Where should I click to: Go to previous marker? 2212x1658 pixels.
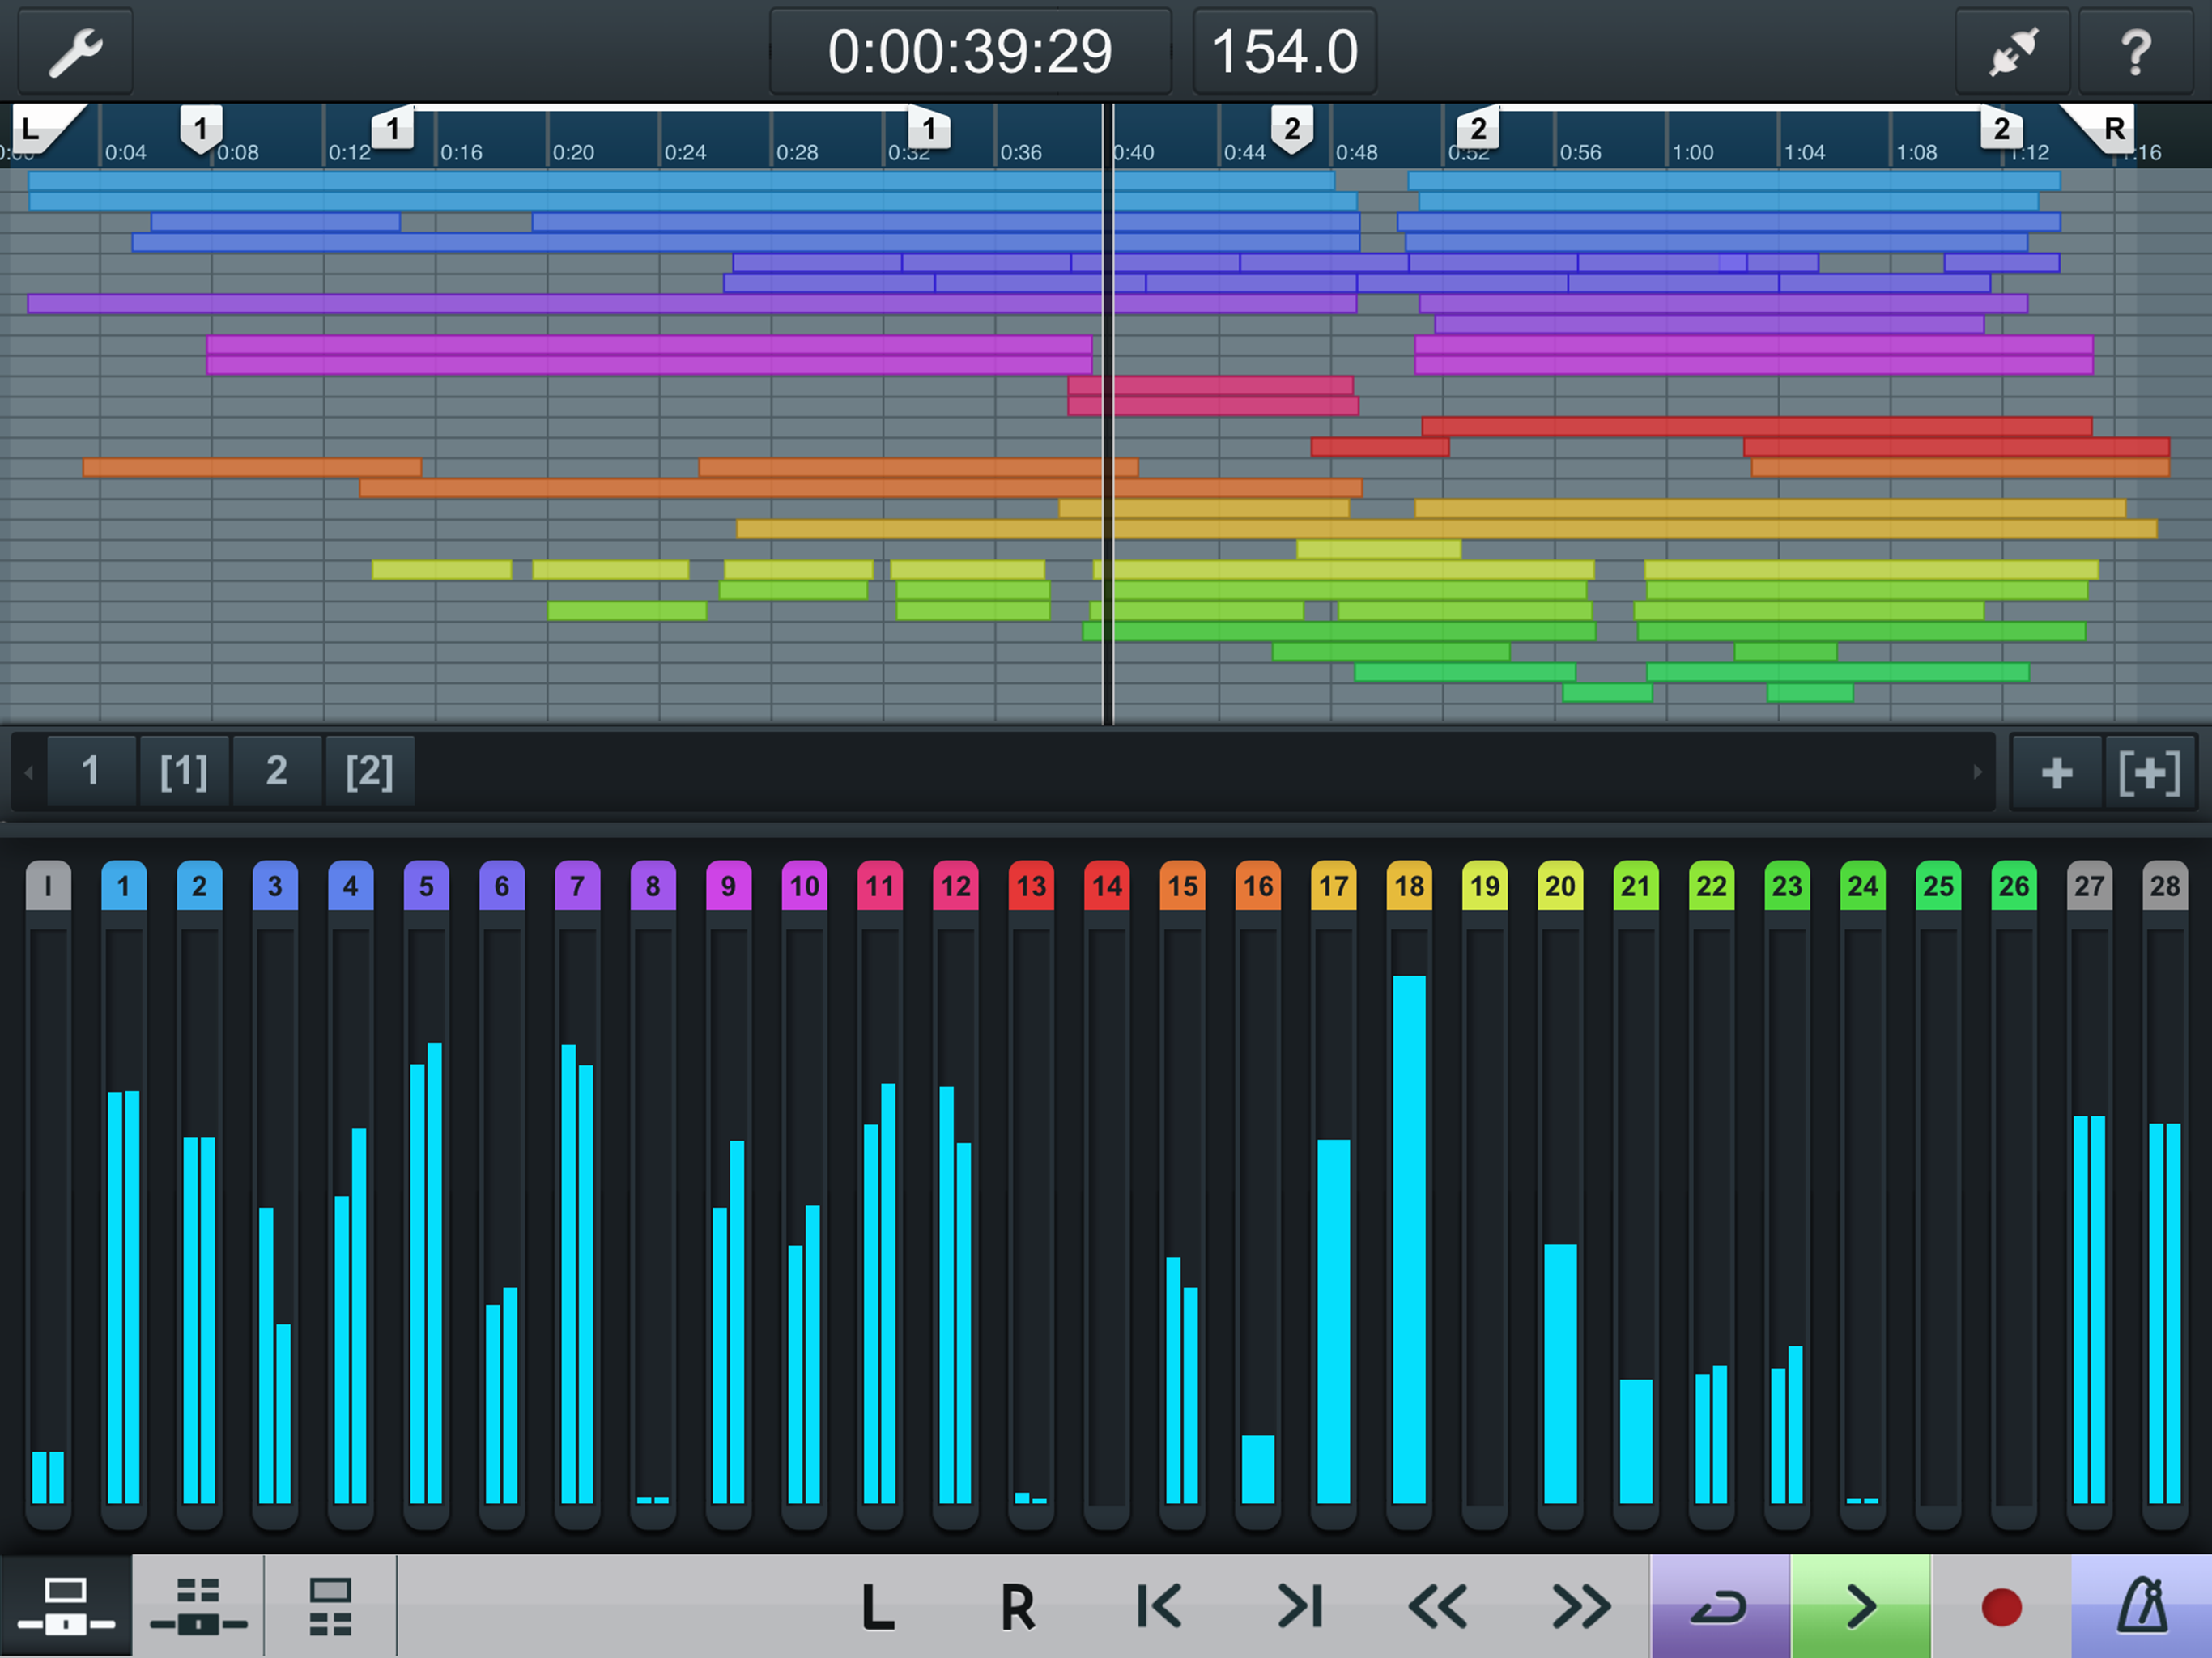pyautogui.click(x=1159, y=1607)
